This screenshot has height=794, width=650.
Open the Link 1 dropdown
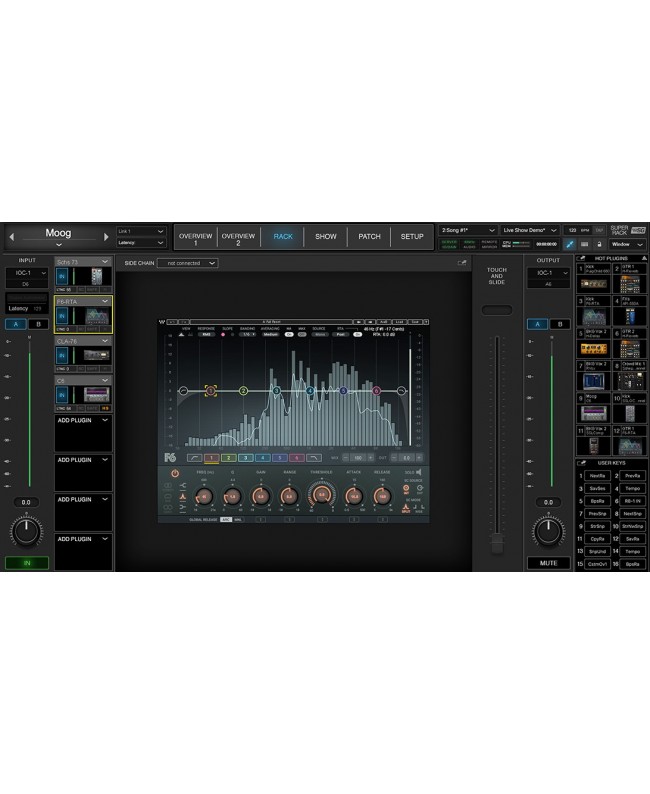[141, 231]
